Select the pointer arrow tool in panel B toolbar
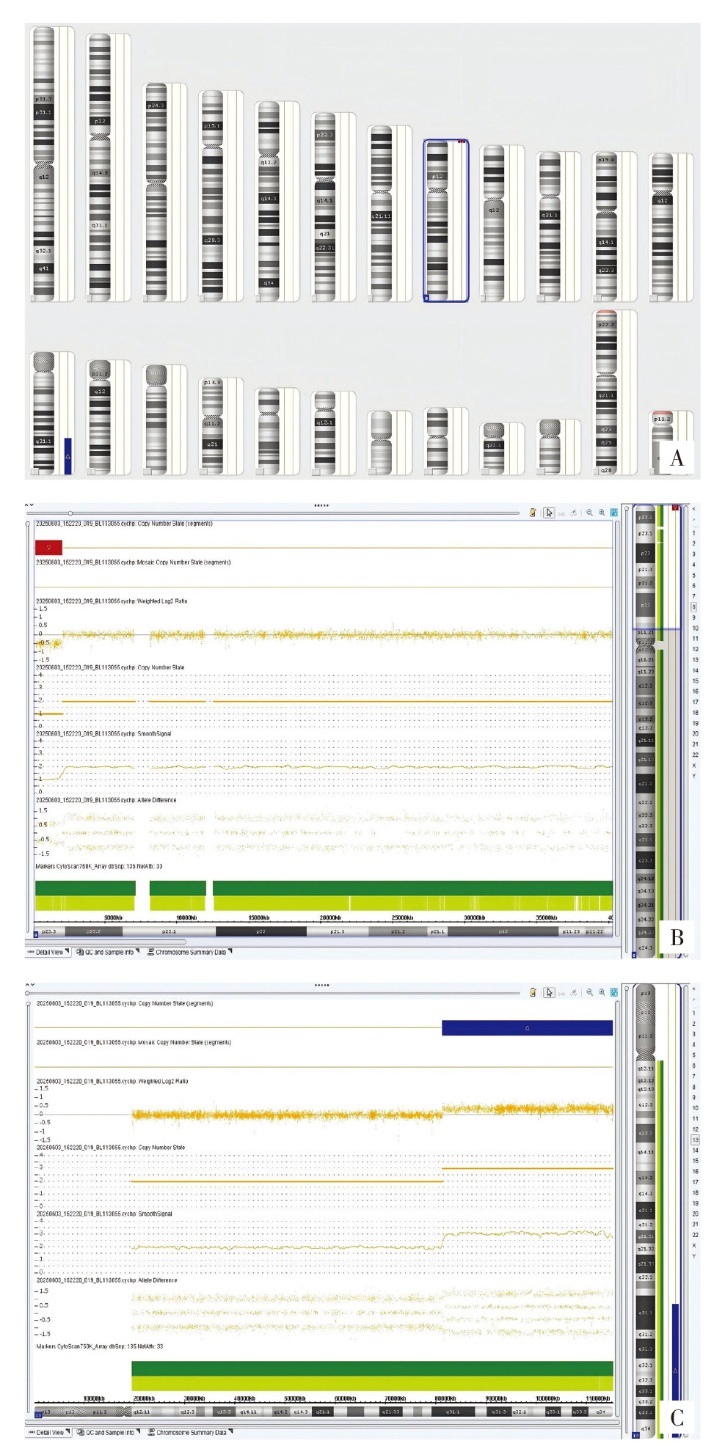This screenshot has width=714, height=1451. tap(549, 513)
